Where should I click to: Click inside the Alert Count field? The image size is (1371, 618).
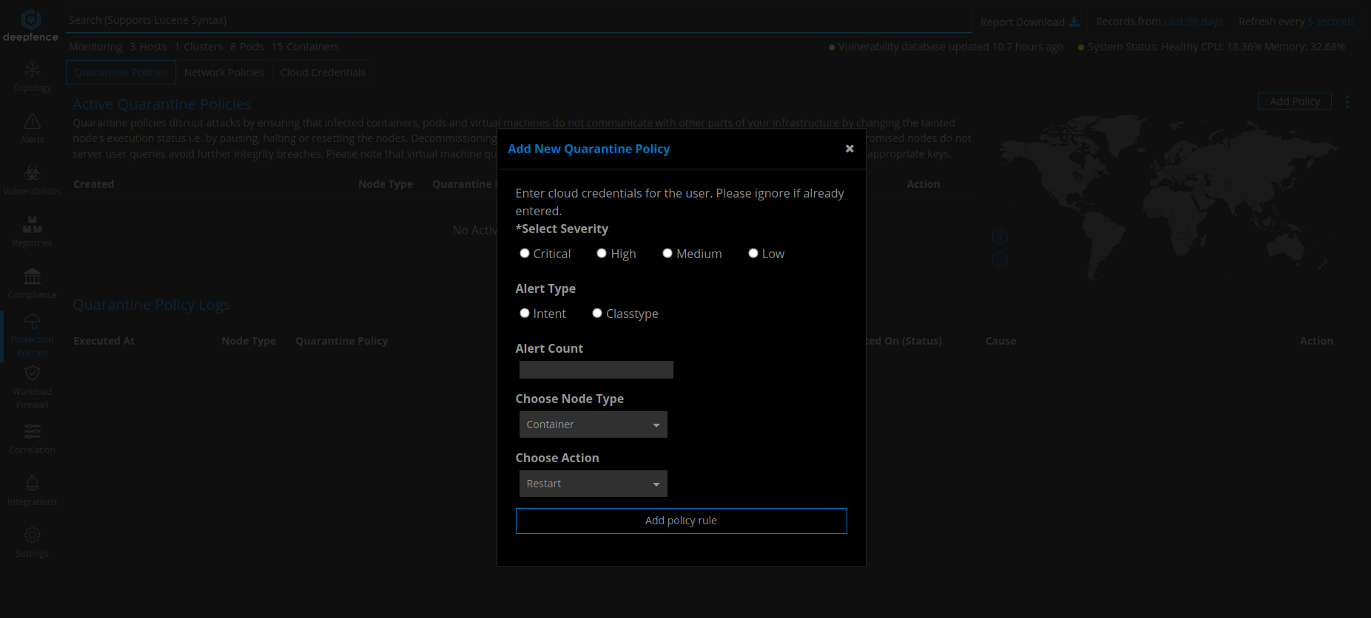click(x=595, y=369)
